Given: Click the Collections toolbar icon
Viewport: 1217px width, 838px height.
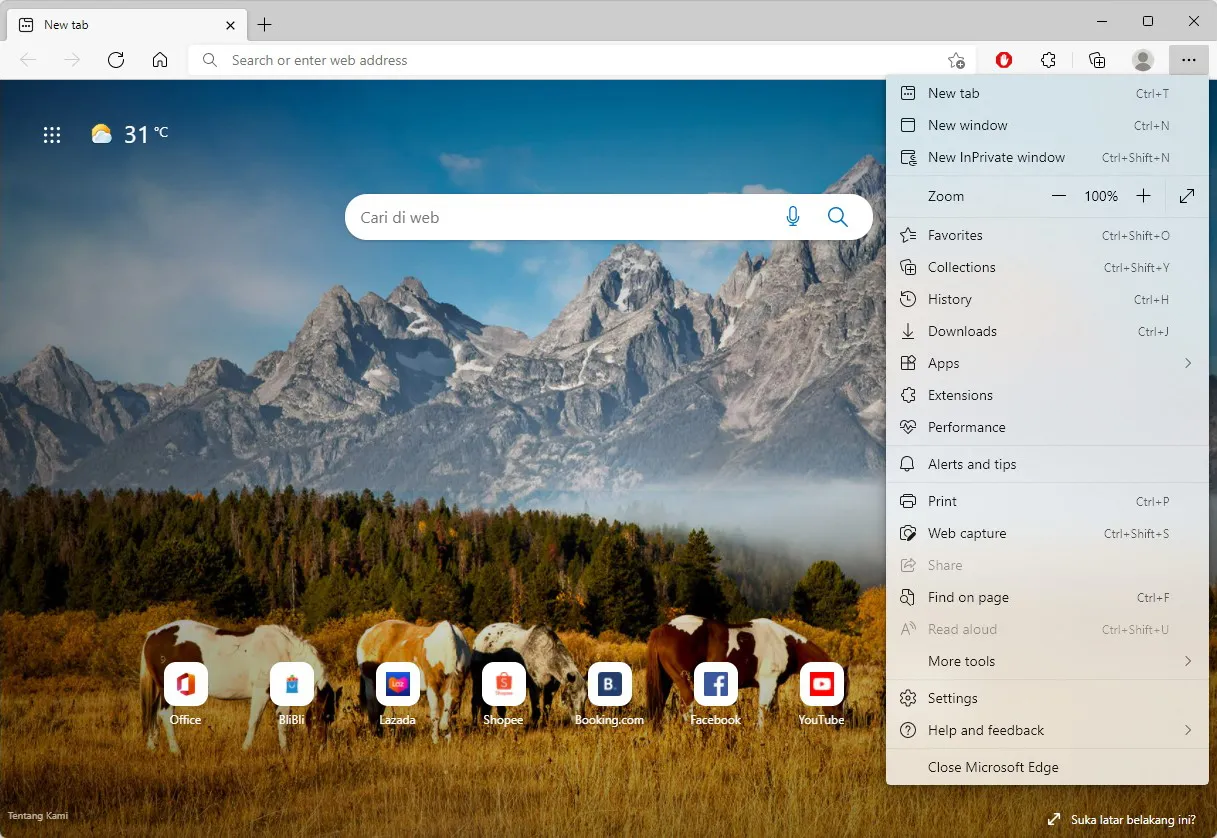Looking at the screenshot, I should coord(1097,60).
